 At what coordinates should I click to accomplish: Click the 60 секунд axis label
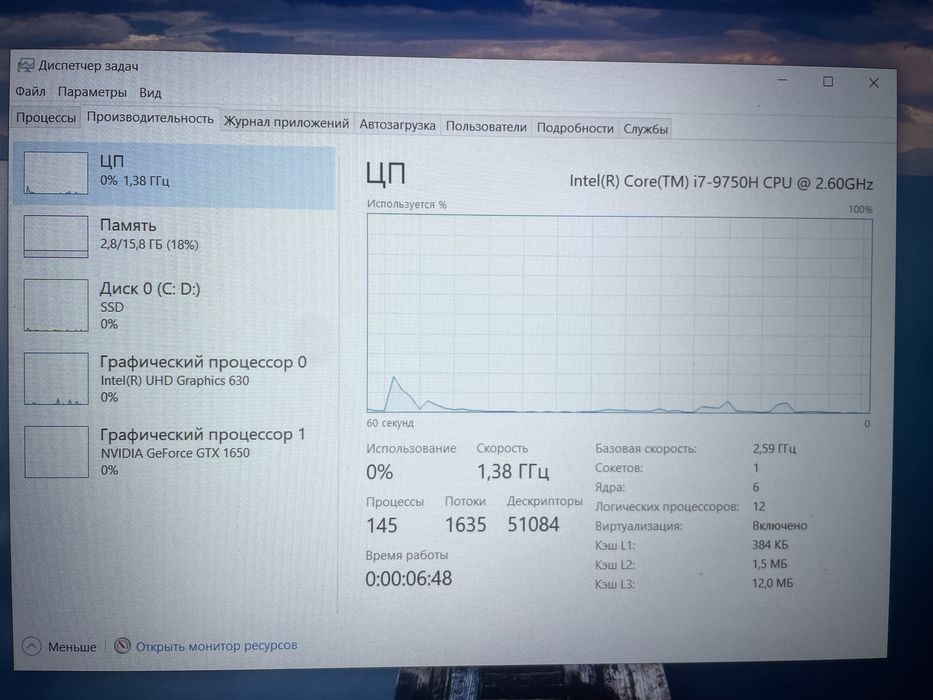(x=390, y=423)
